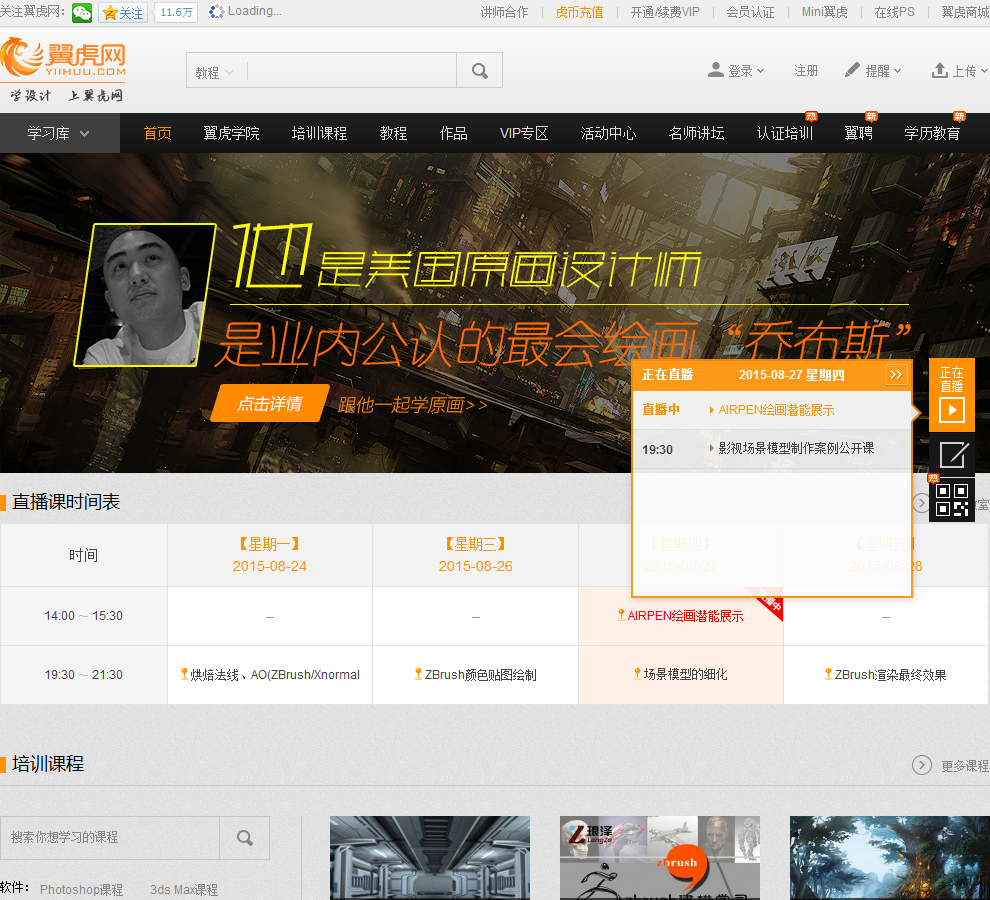The width and height of the screenshot is (990, 900).
Task: Click the 注册 register link
Action: [806, 70]
